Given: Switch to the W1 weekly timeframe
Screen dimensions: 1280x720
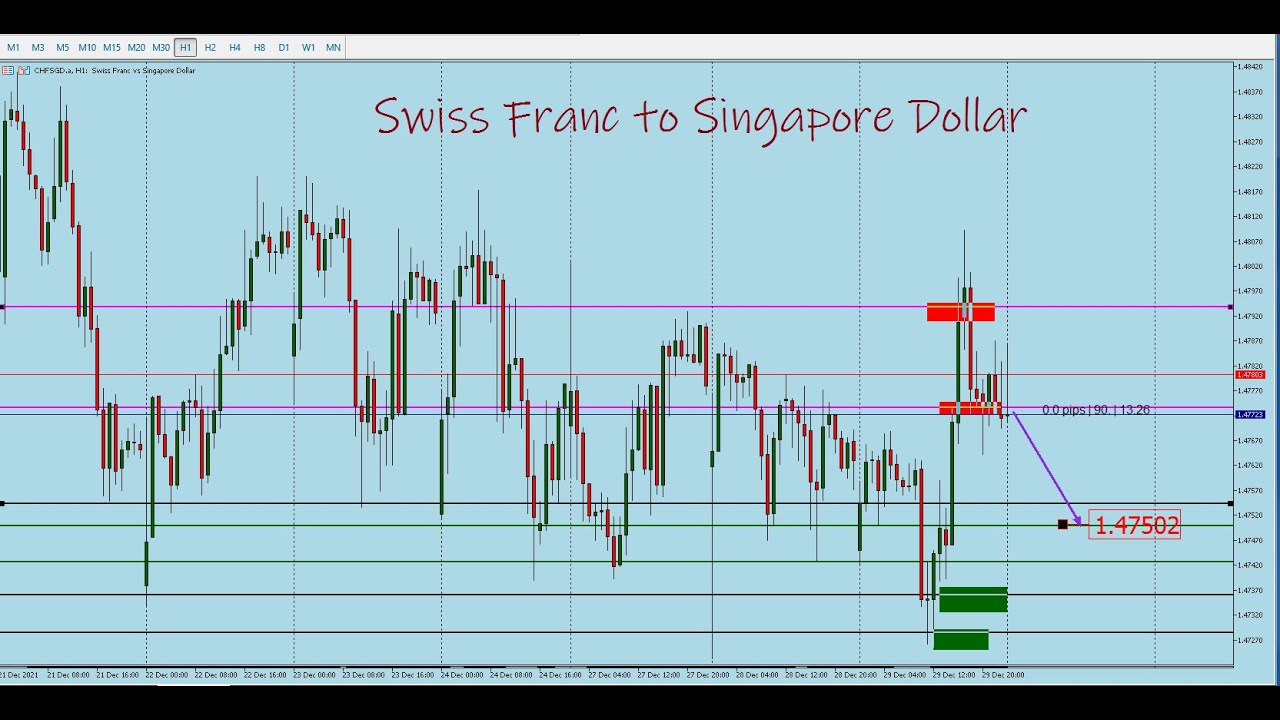Looking at the screenshot, I should (308, 47).
